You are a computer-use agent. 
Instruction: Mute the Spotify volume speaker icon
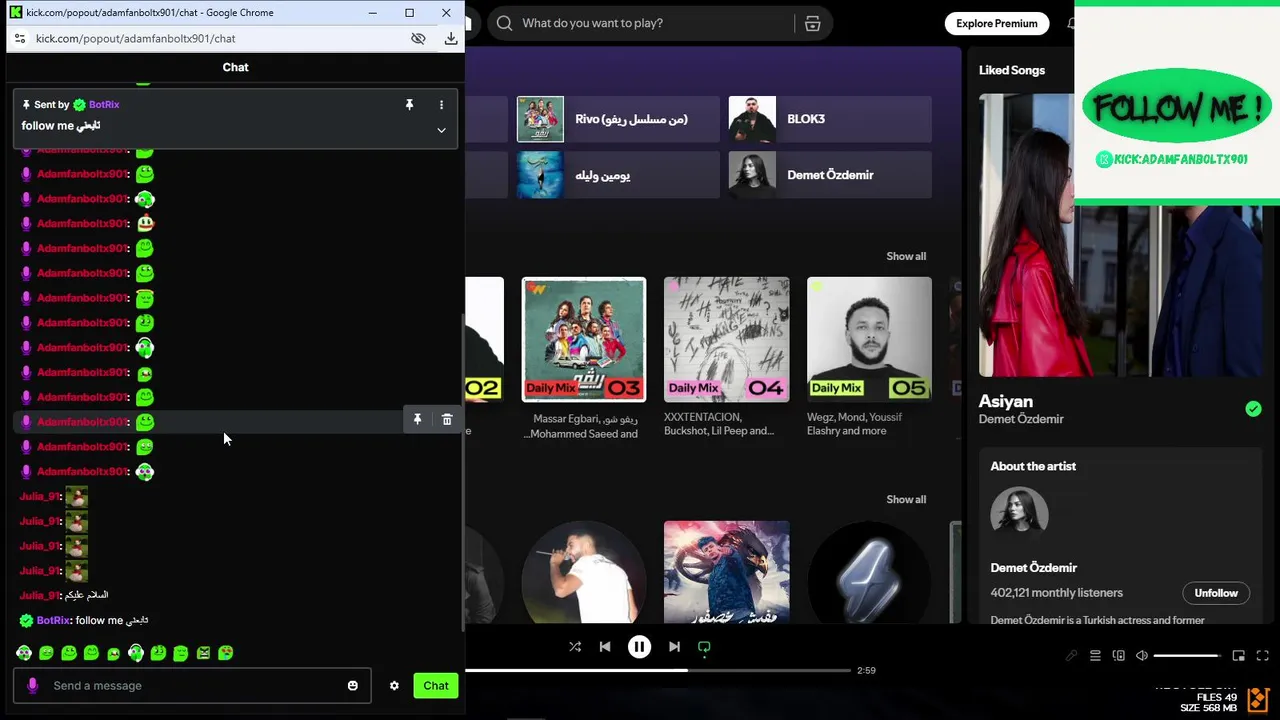(1141, 656)
